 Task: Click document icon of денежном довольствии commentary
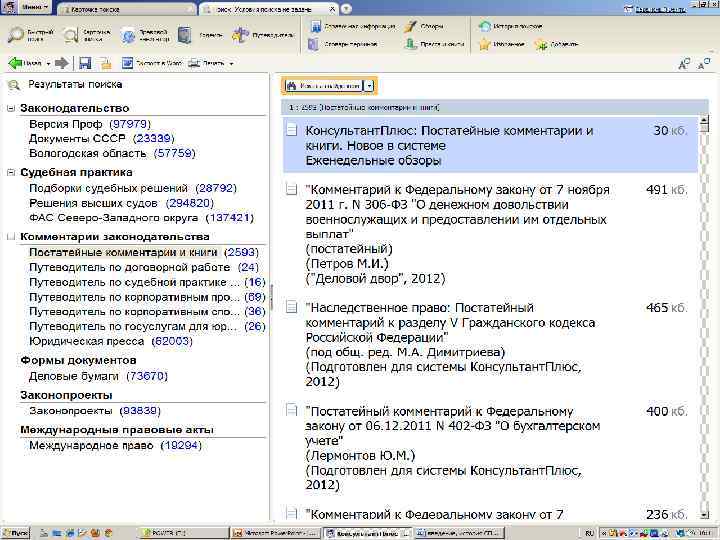pos(291,188)
